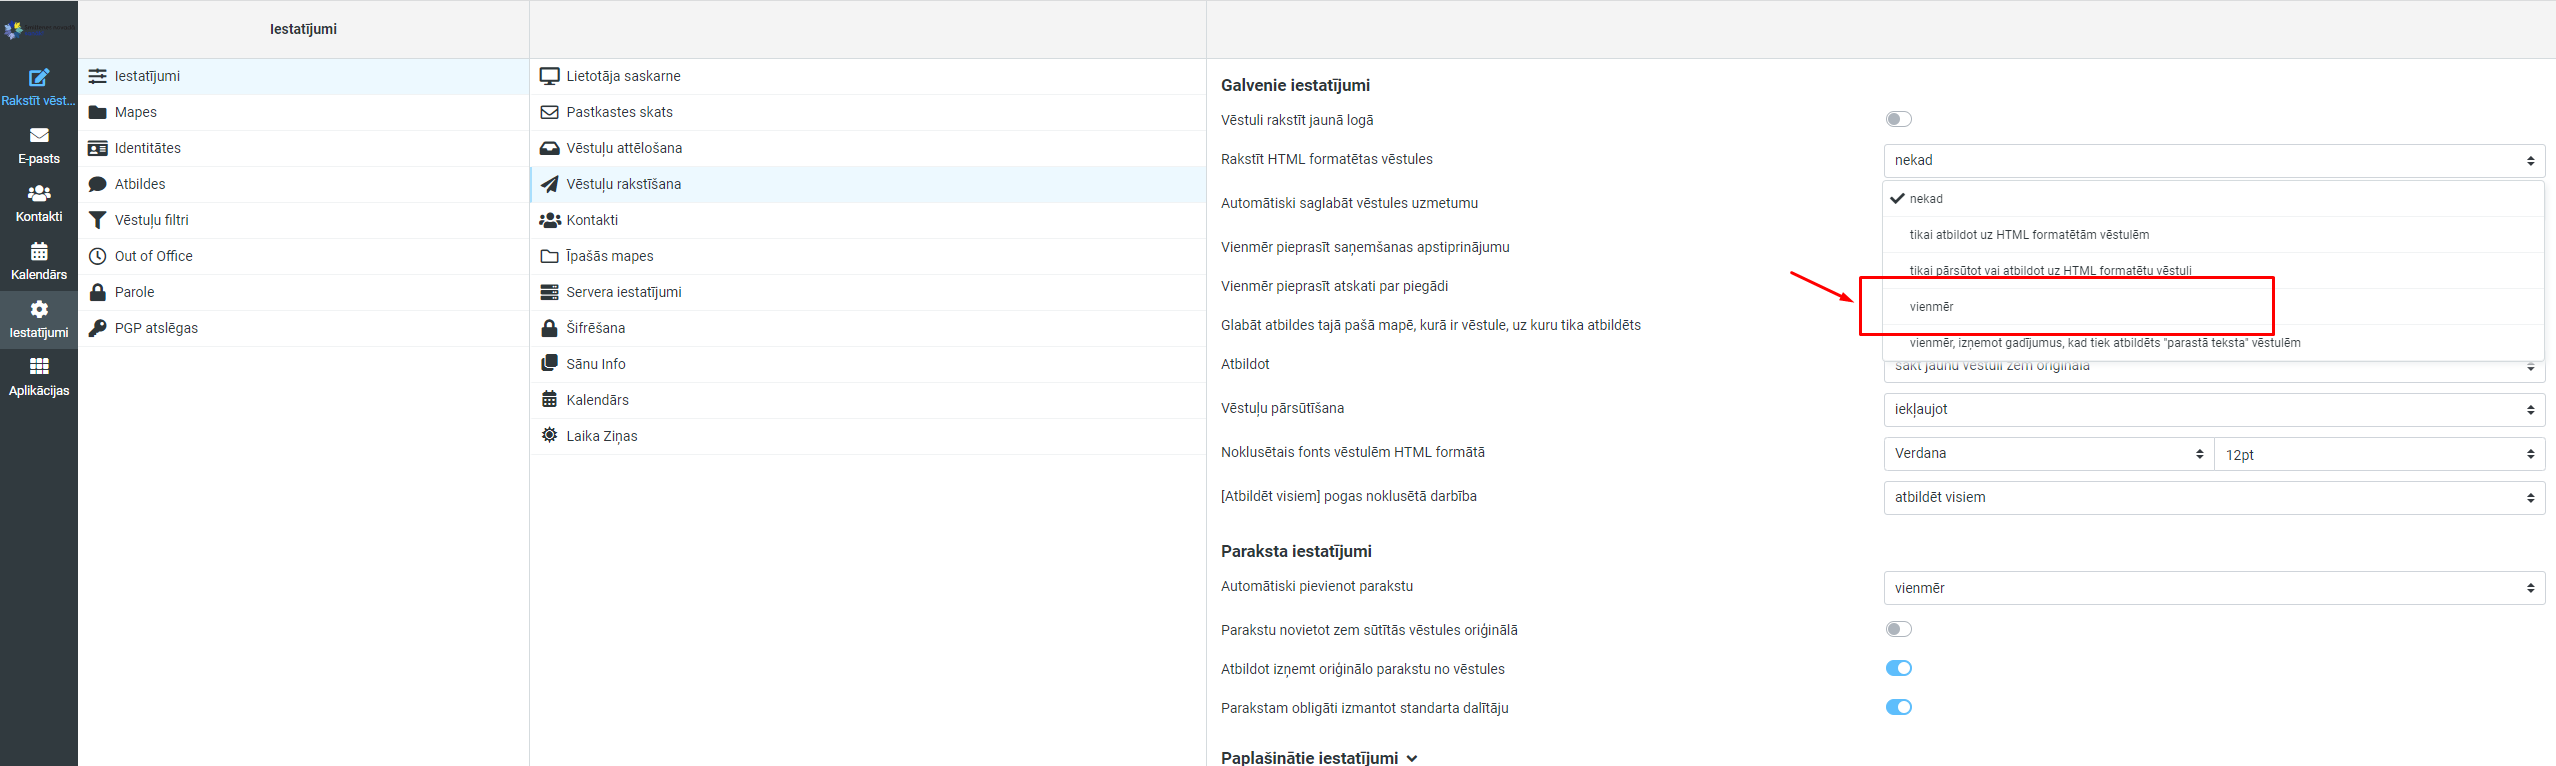Open the Verdana font dropdown
Viewport: 2556px width, 766px height.
click(2047, 454)
